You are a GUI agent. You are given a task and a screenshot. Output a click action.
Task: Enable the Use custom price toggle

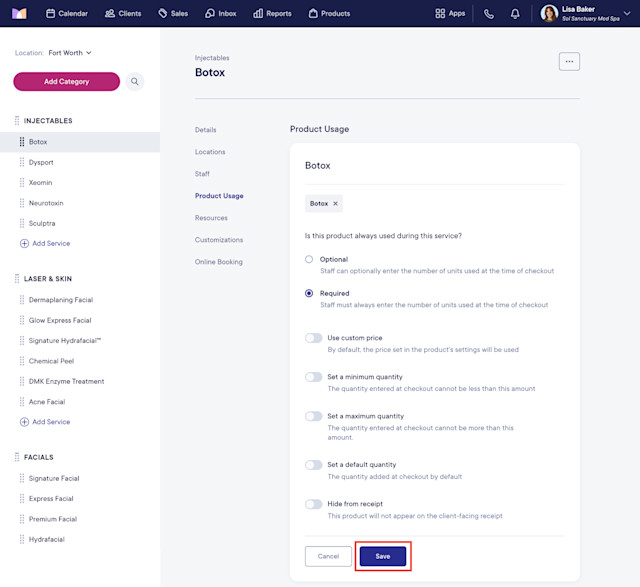tap(313, 338)
